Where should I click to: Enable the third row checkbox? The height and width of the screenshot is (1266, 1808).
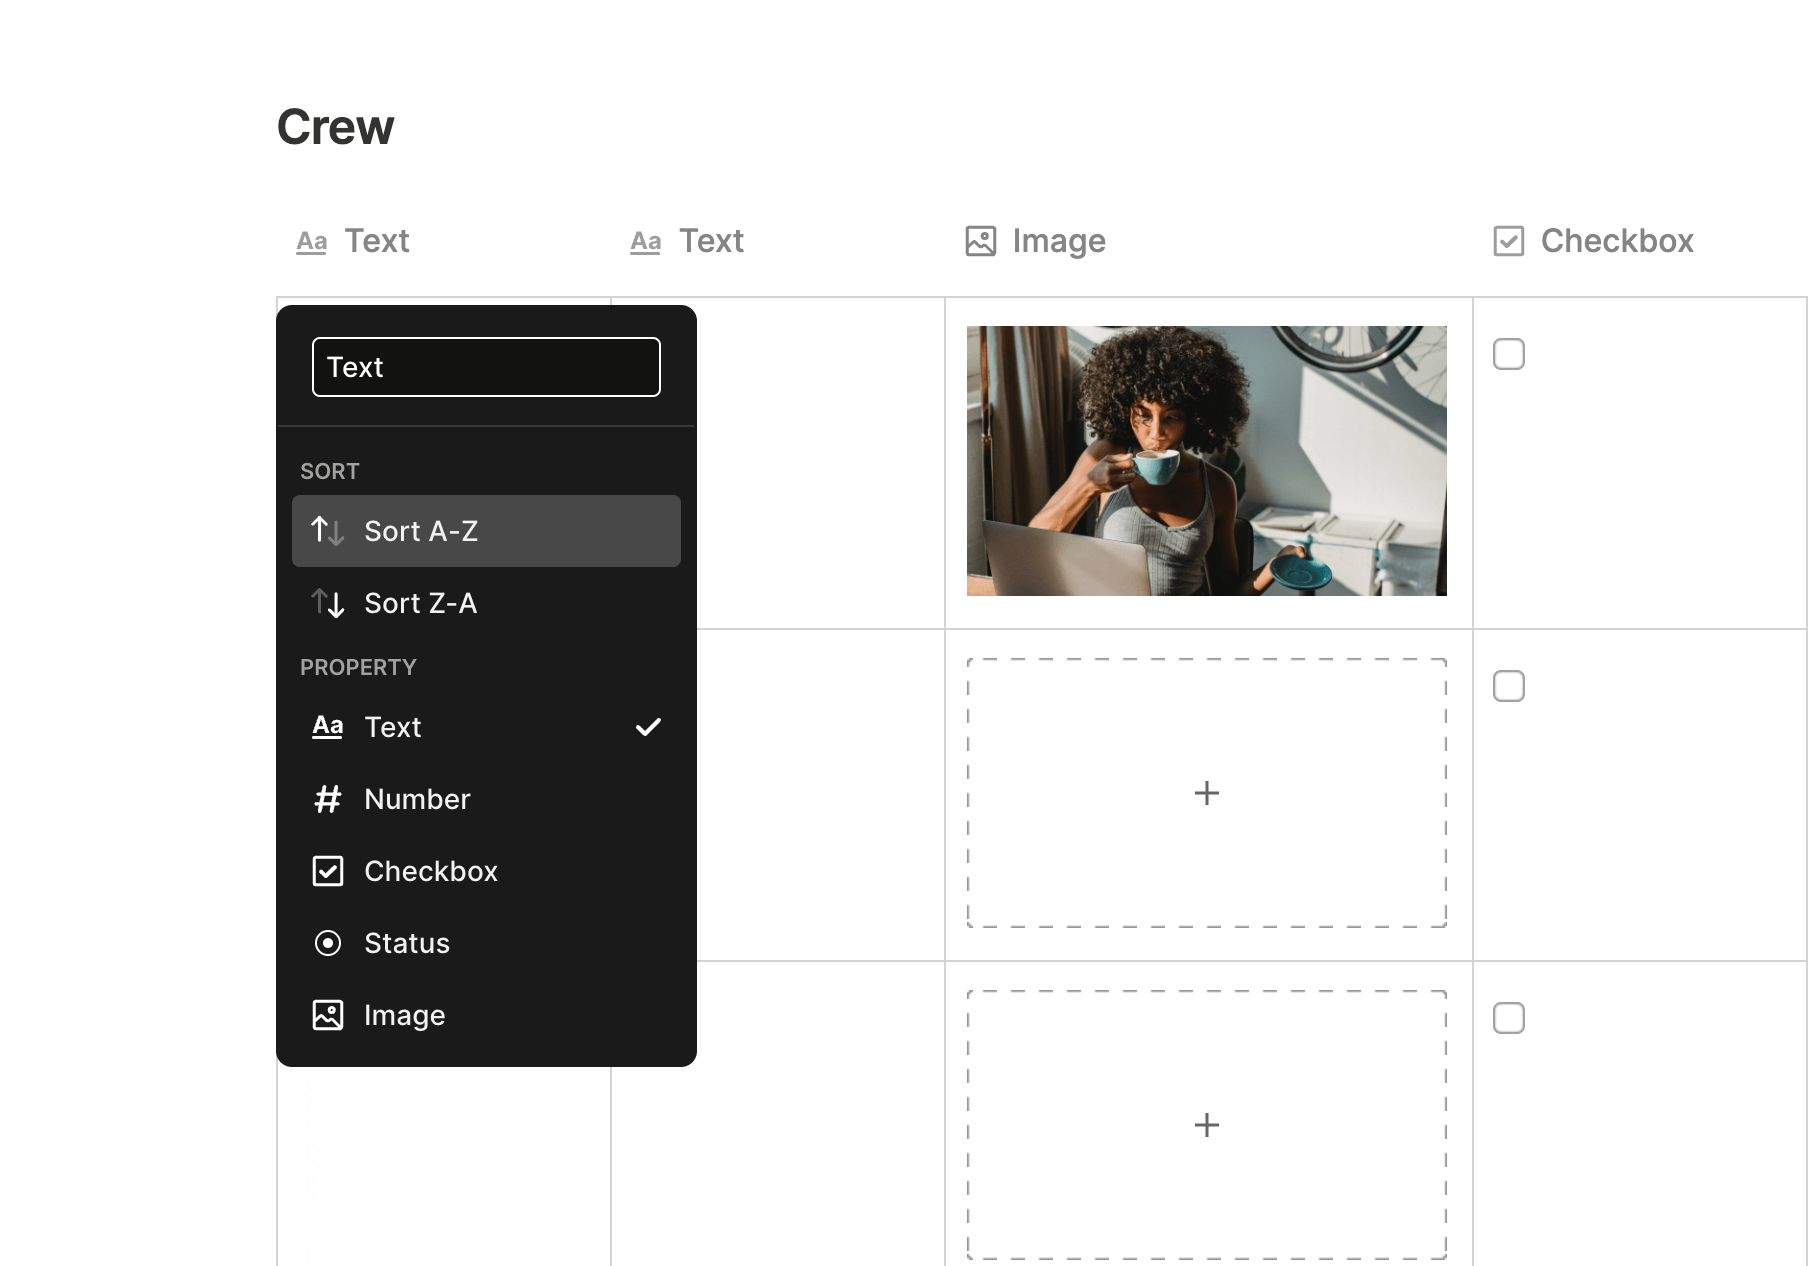tap(1508, 1018)
